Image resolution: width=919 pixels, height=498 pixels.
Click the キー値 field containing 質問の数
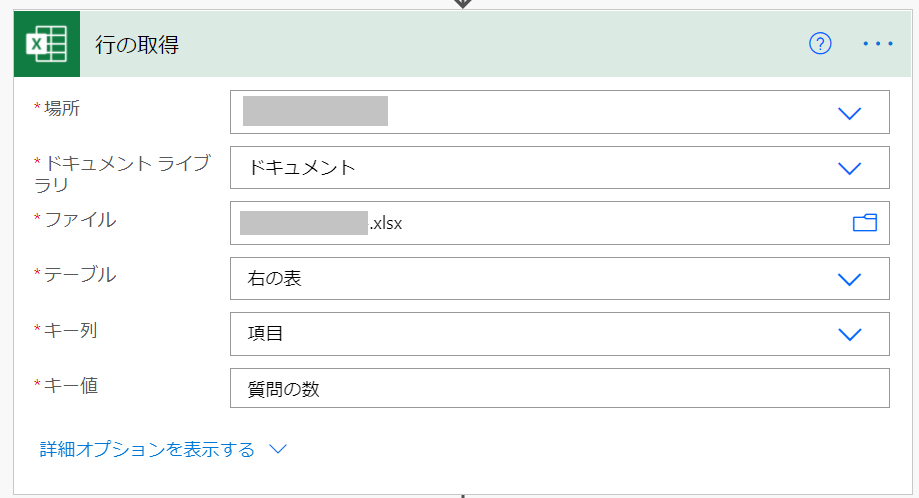[560, 388]
